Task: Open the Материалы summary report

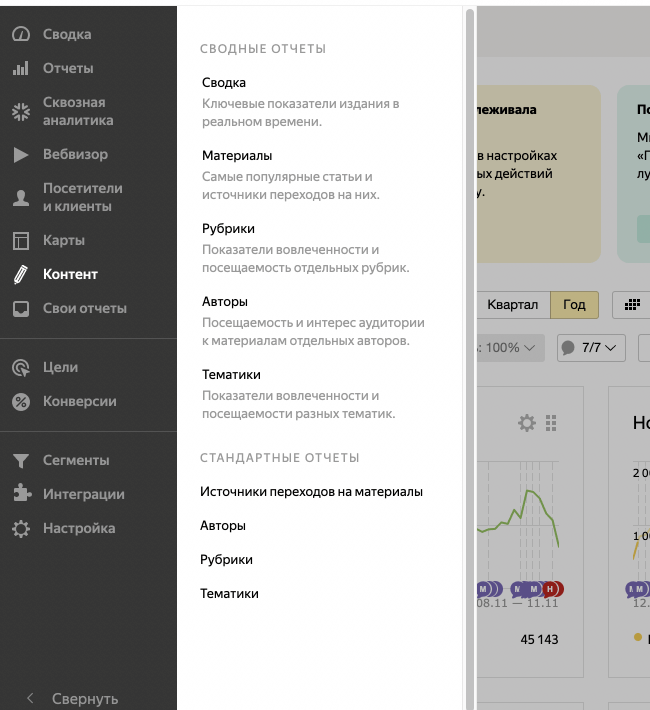Action: [x=237, y=155]
